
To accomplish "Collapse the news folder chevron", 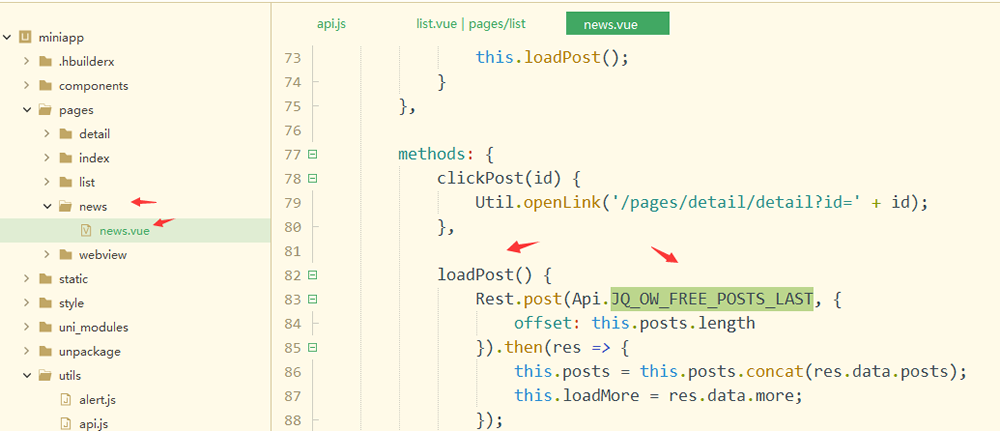I will click(47, 207).
